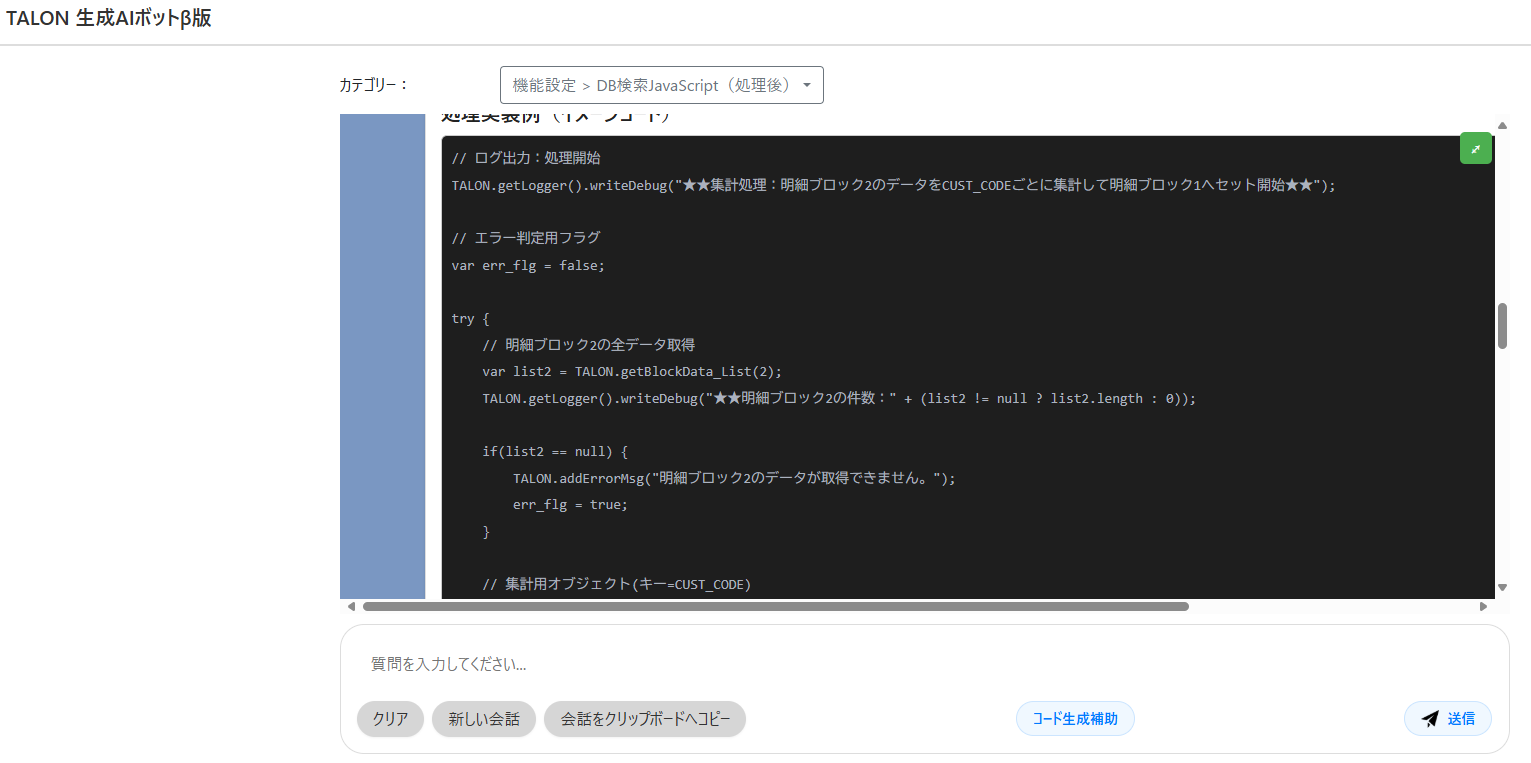1531x763 pixels.
Task: Click the err_flg = true; line
Action: pos(570,504)
